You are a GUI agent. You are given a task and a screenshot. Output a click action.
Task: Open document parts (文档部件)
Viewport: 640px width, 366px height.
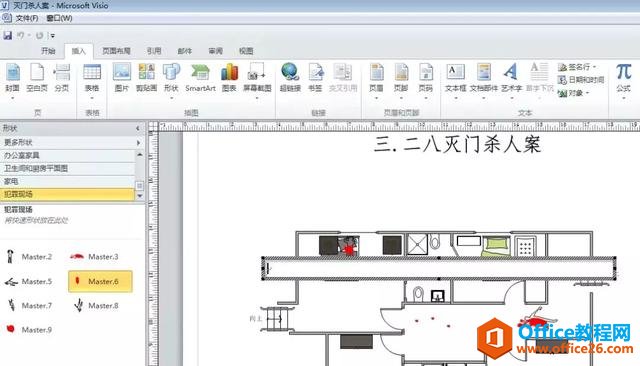(484, 80)
